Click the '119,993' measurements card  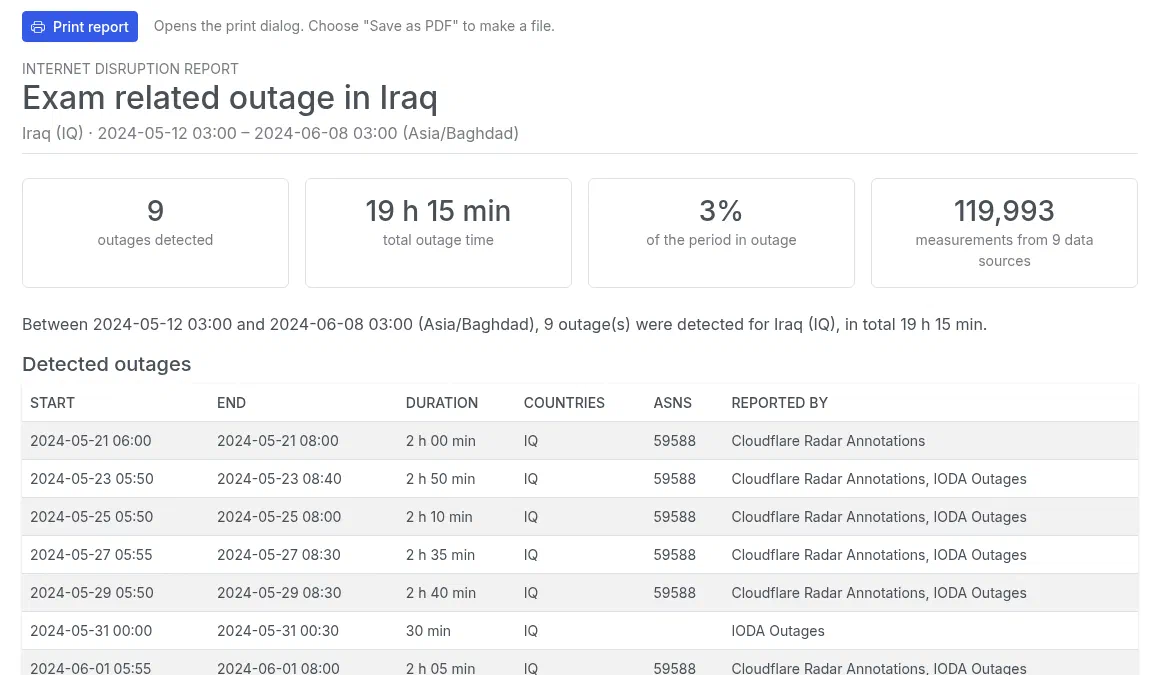[1004, 232]
